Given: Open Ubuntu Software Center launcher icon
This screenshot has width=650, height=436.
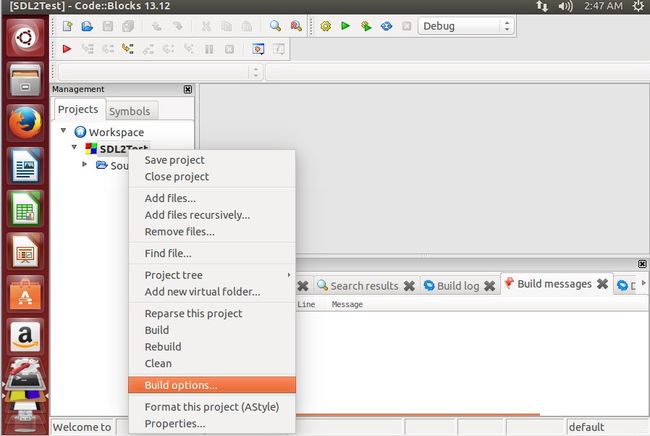Looking at the screenshot, I should (x=25, y=295).
